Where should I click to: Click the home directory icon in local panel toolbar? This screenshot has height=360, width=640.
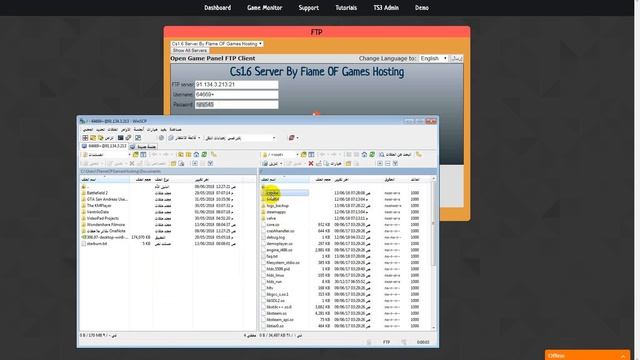pyautogui.click(x=196, y=155)
